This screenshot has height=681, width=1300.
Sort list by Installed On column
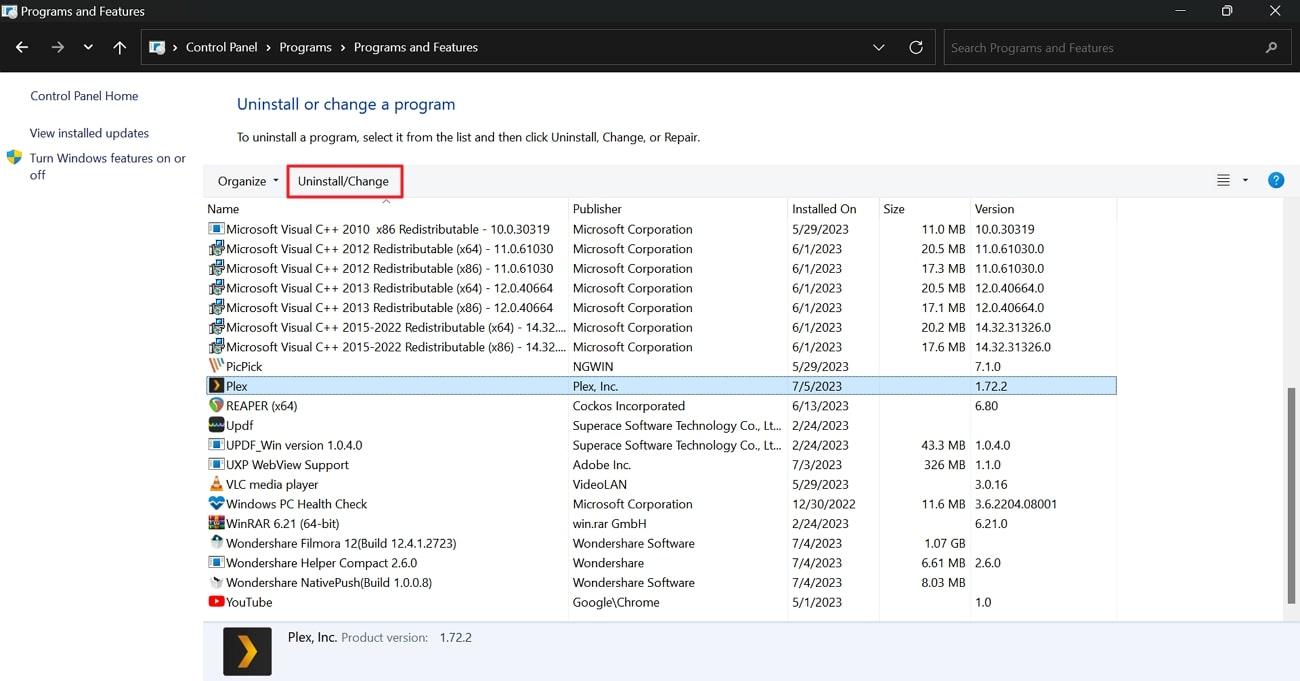[824, 209]
